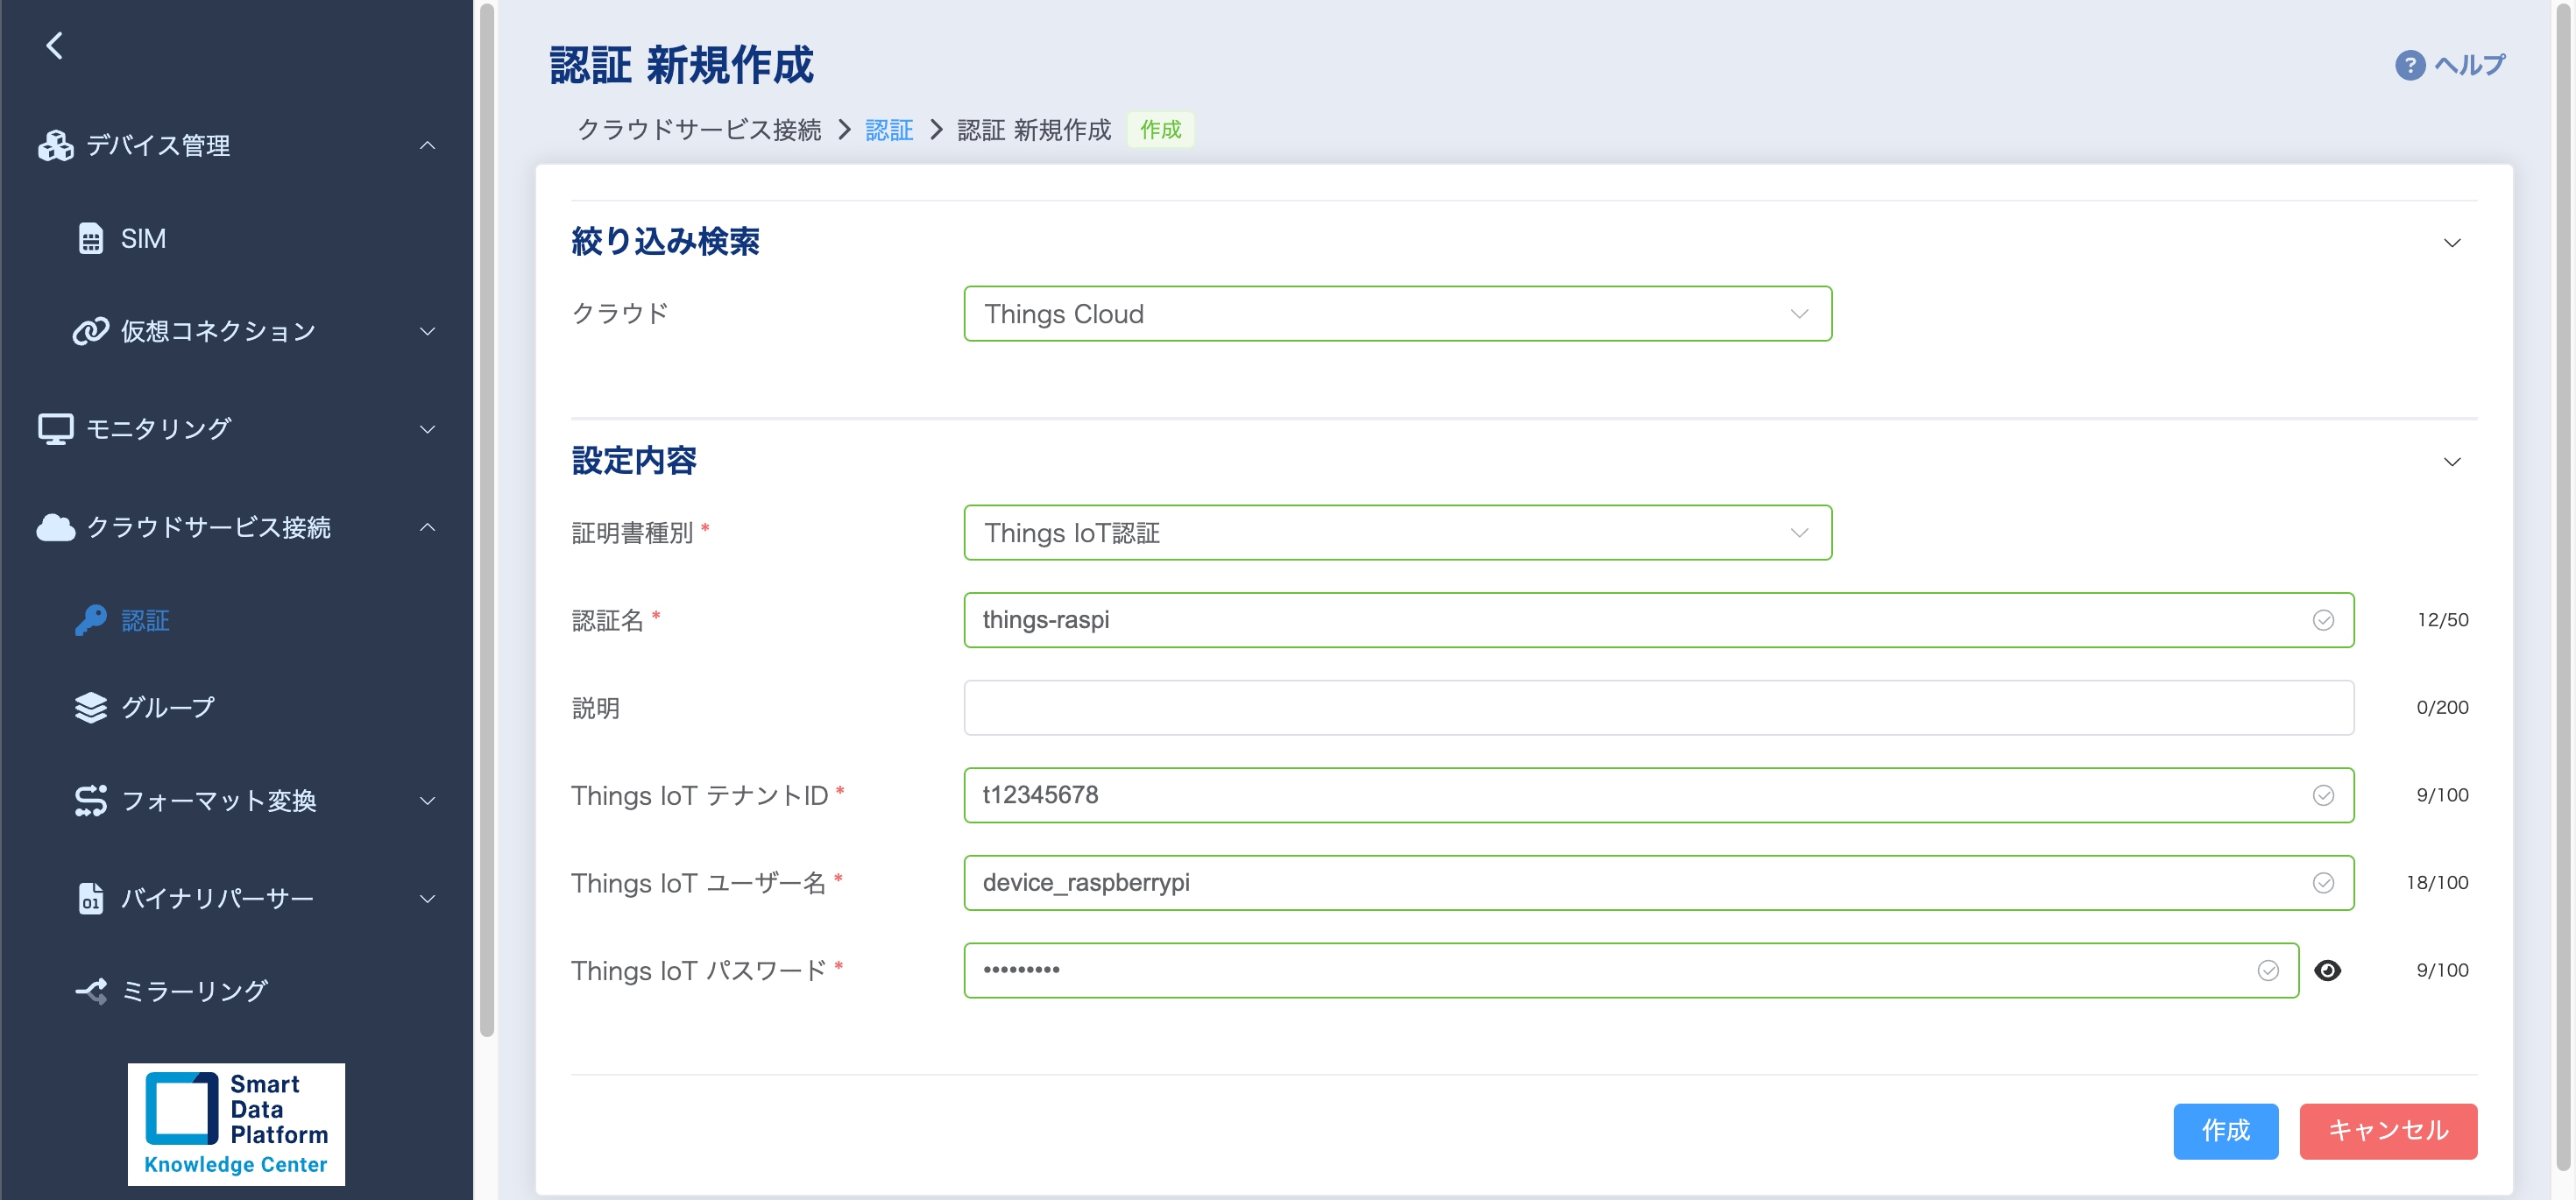Collapse デバイス管理 menu chevron
Image resolution: width=2576 pixels, height=1200 pixels.
pos(427,146)
